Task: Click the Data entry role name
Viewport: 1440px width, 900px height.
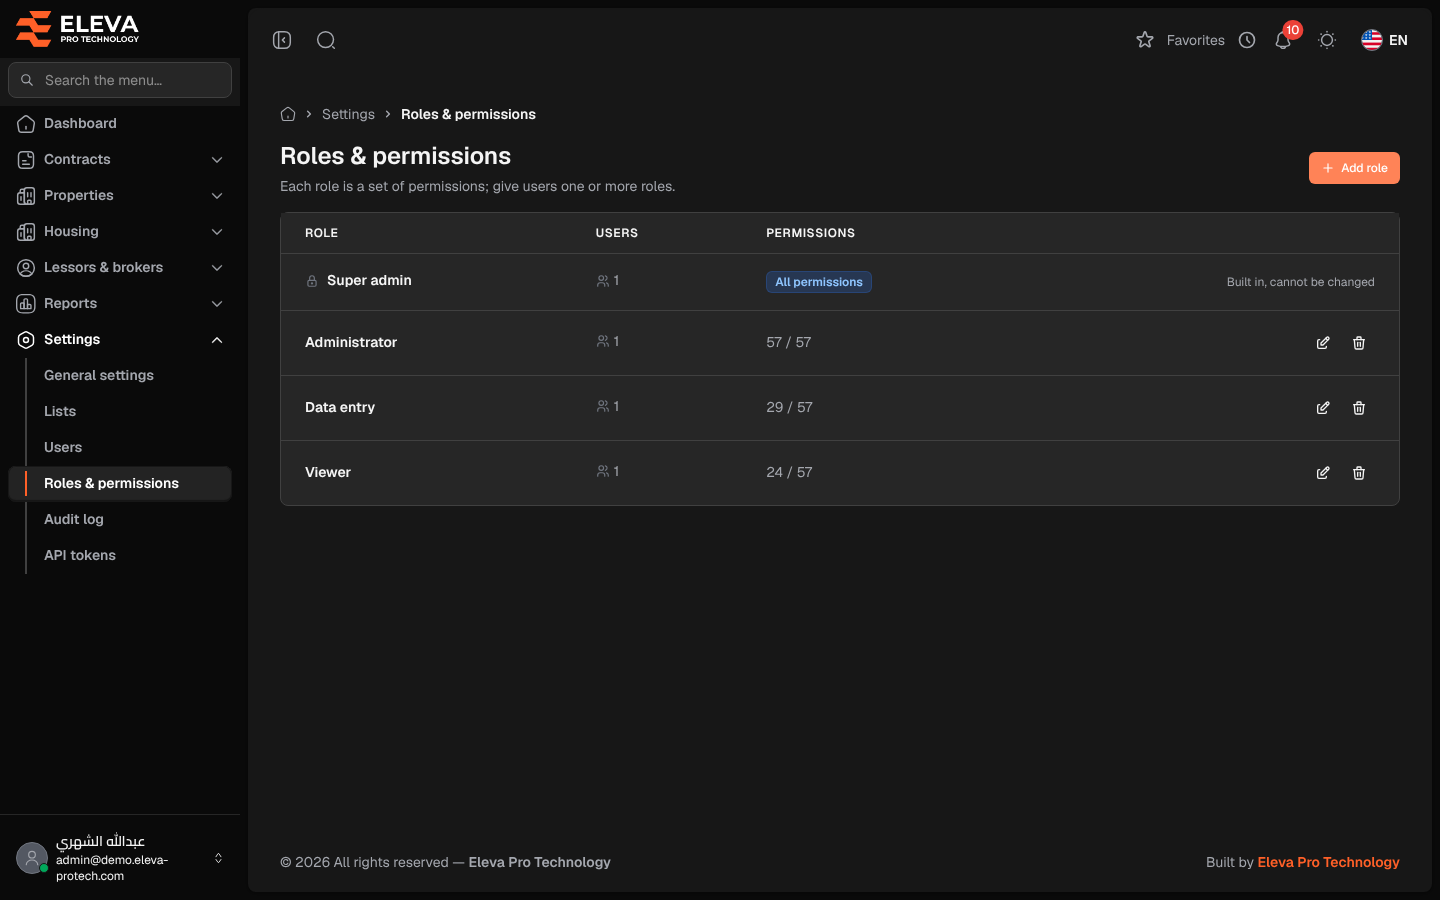Action: 340,407
